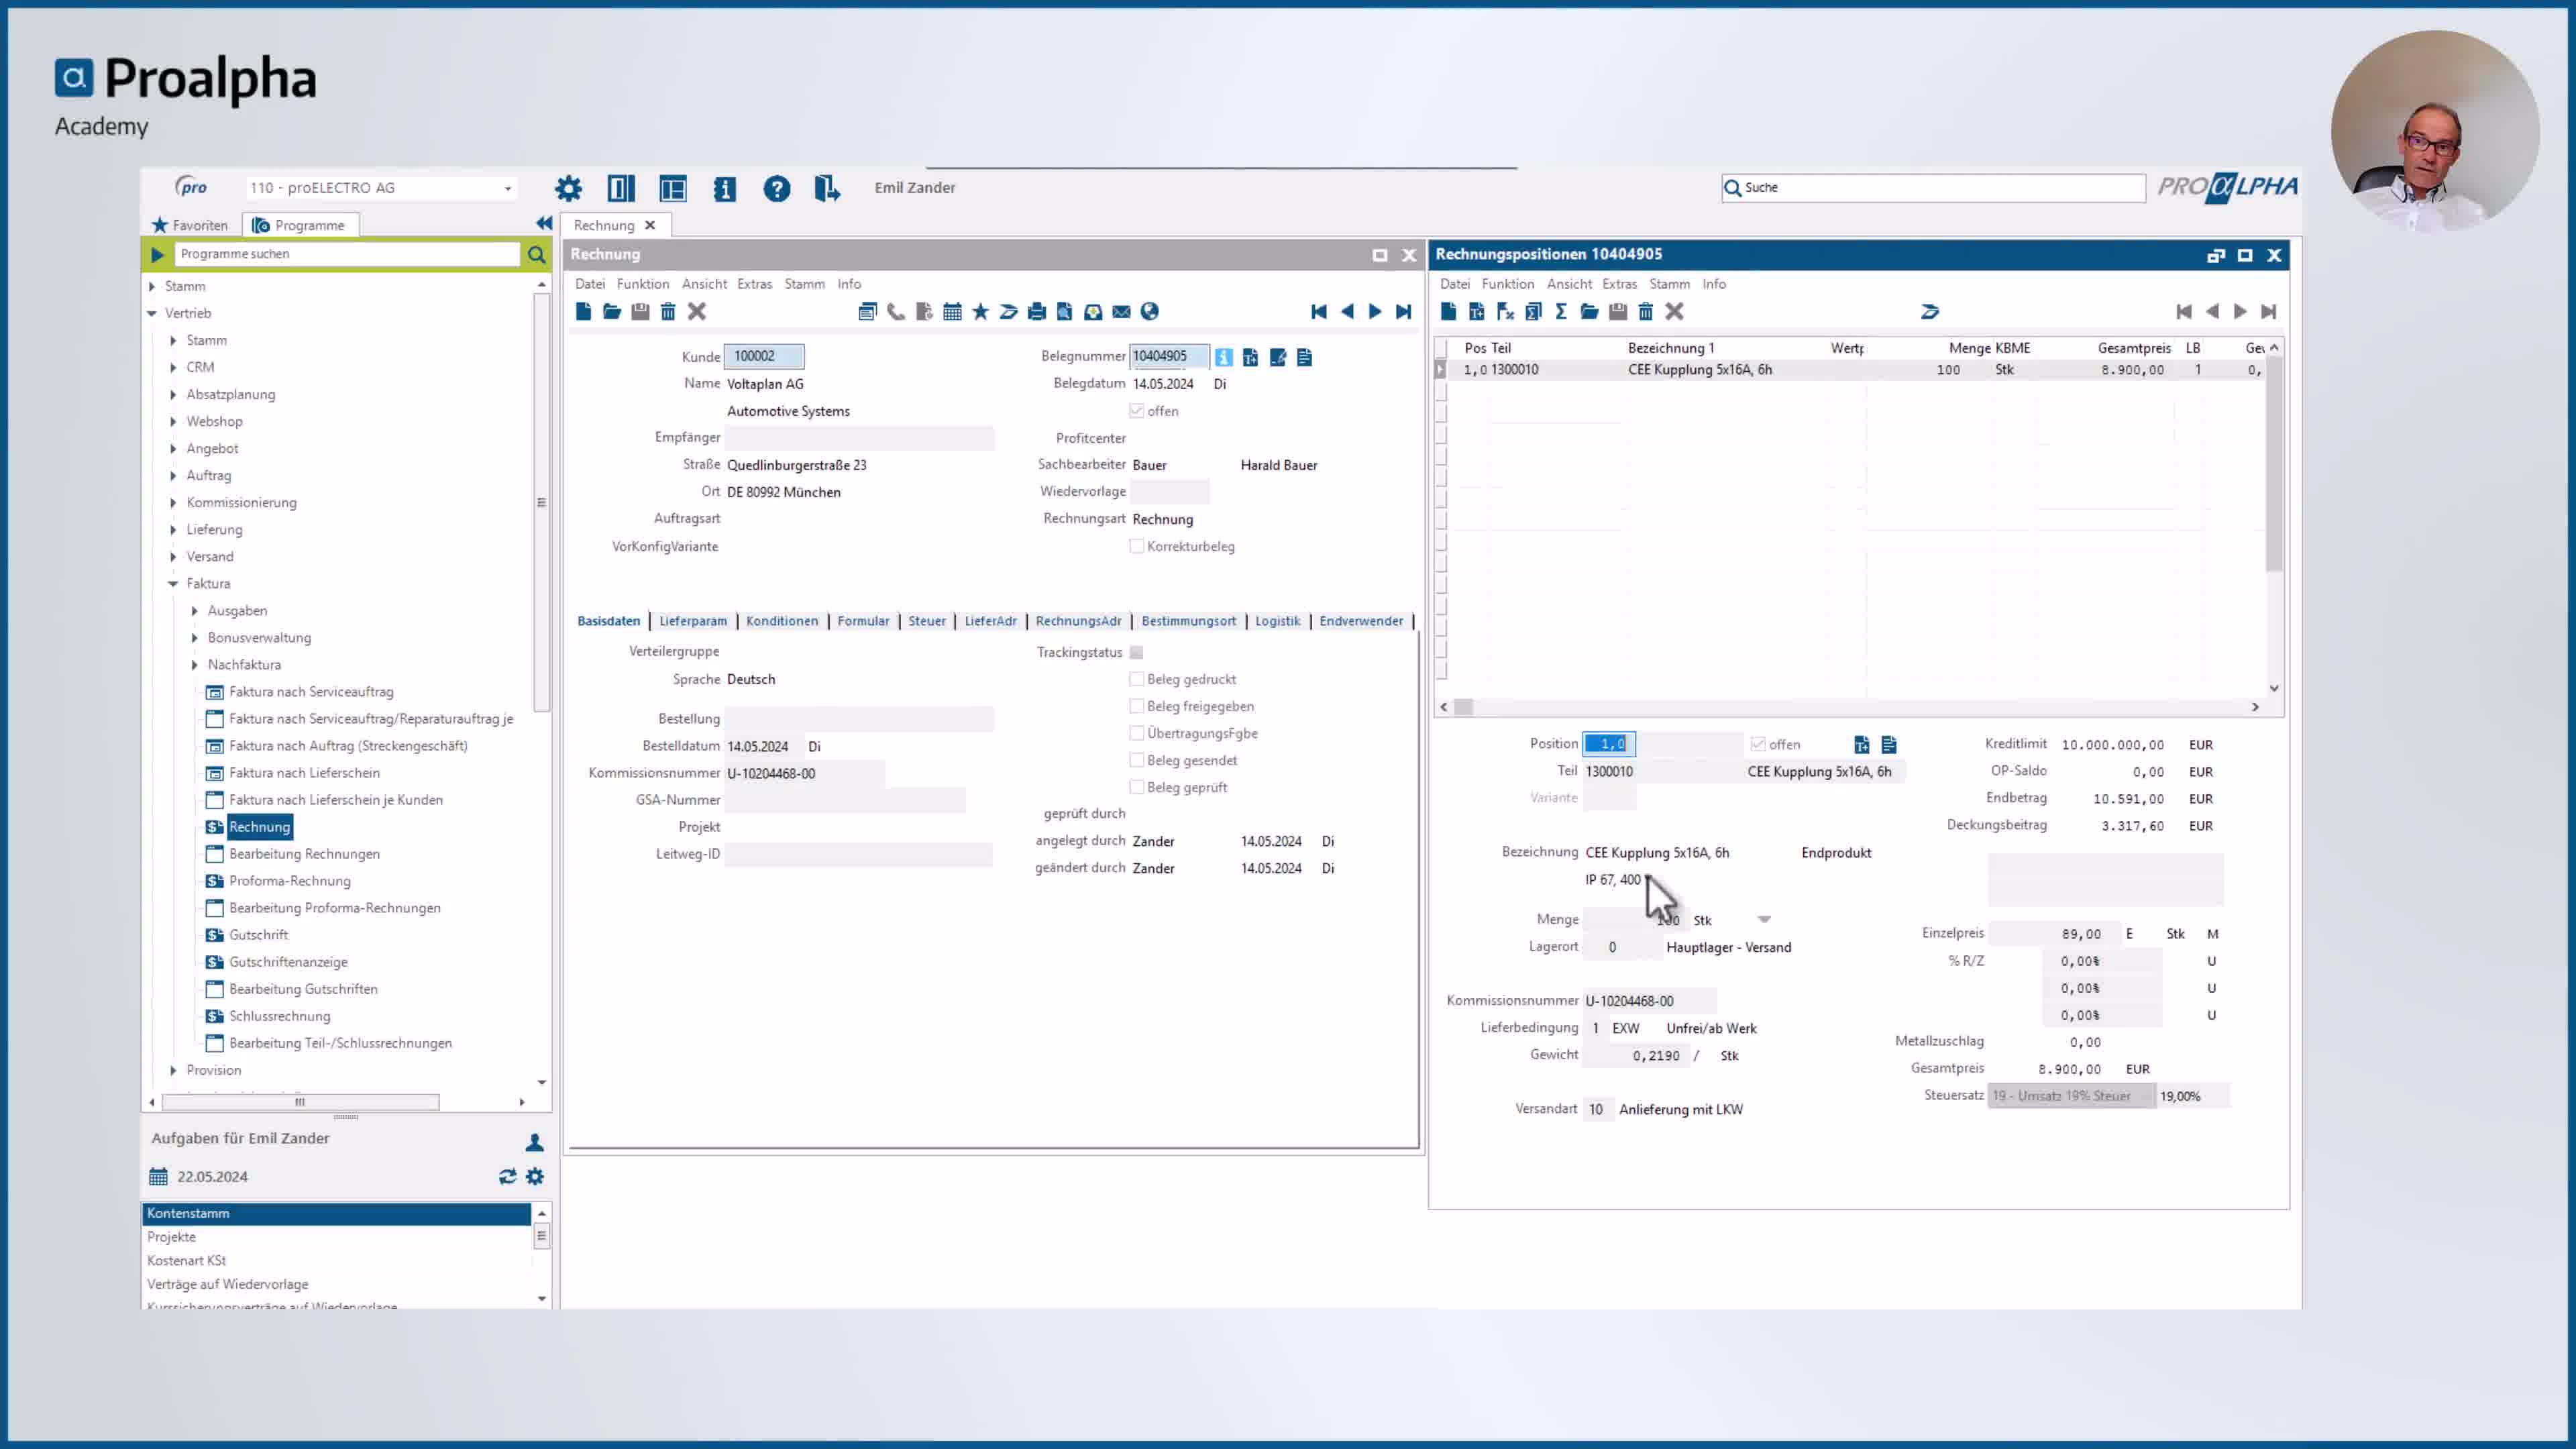Open Gutschrift program in tree
This screenshot has height=1449, width=2576.
[258, 935]
